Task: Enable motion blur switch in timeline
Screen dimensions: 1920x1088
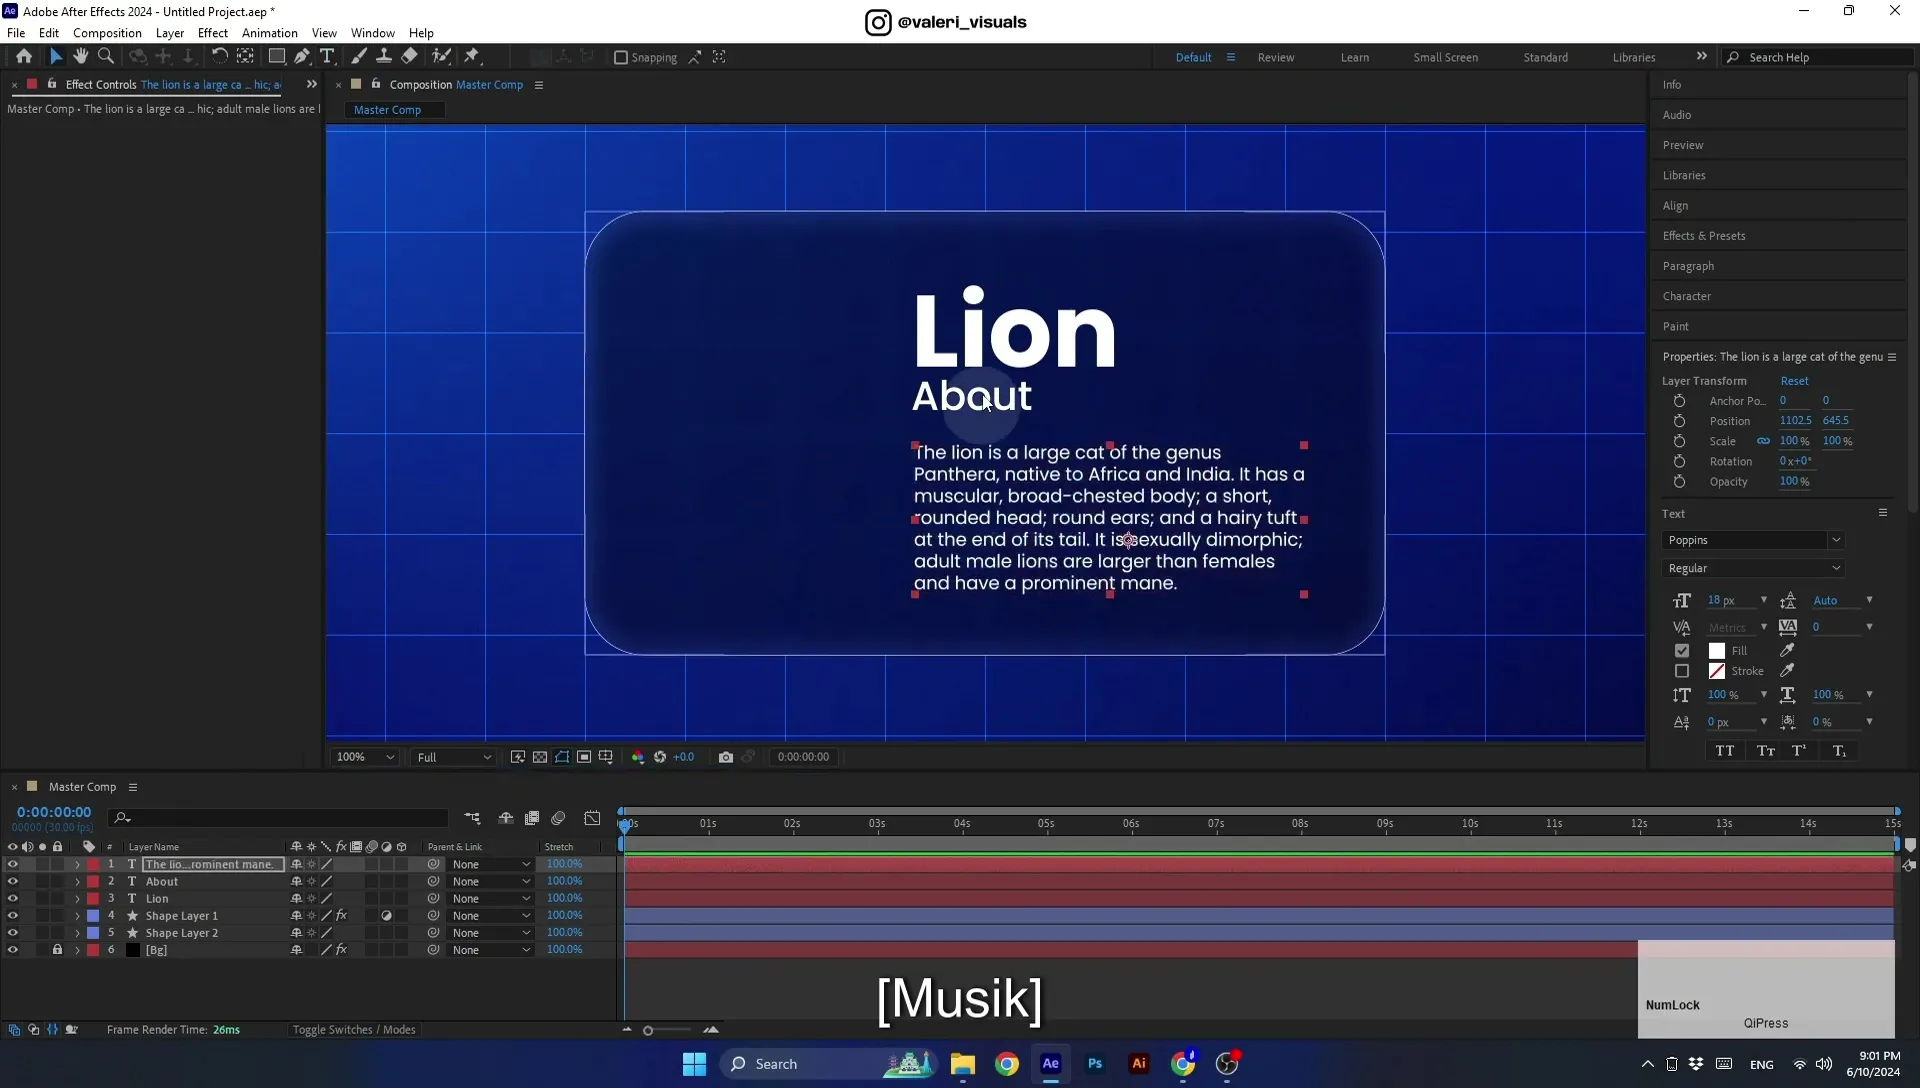Action: click(x=558, y=818)
